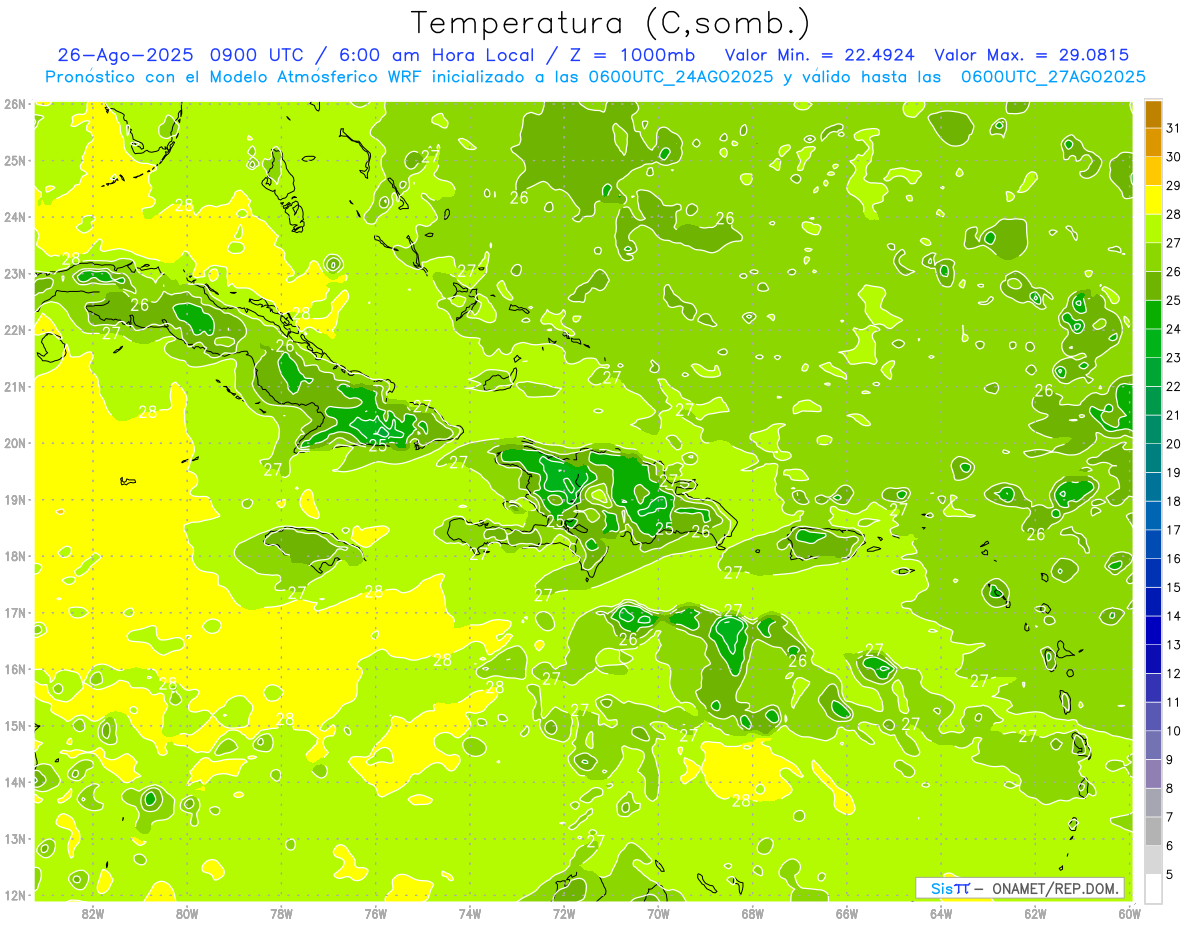The width and height of the screenshot is (1200, 927).
Task: Click the "78W" longitude axis label
Action: [x=281, y=913]
